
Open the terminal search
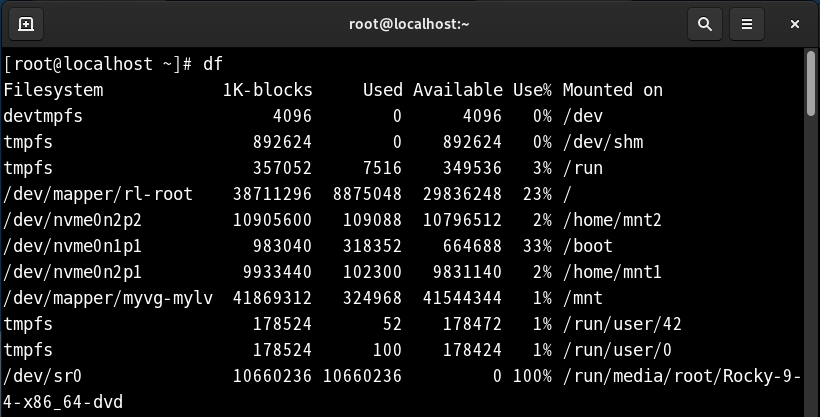click(x=705, y=24)
